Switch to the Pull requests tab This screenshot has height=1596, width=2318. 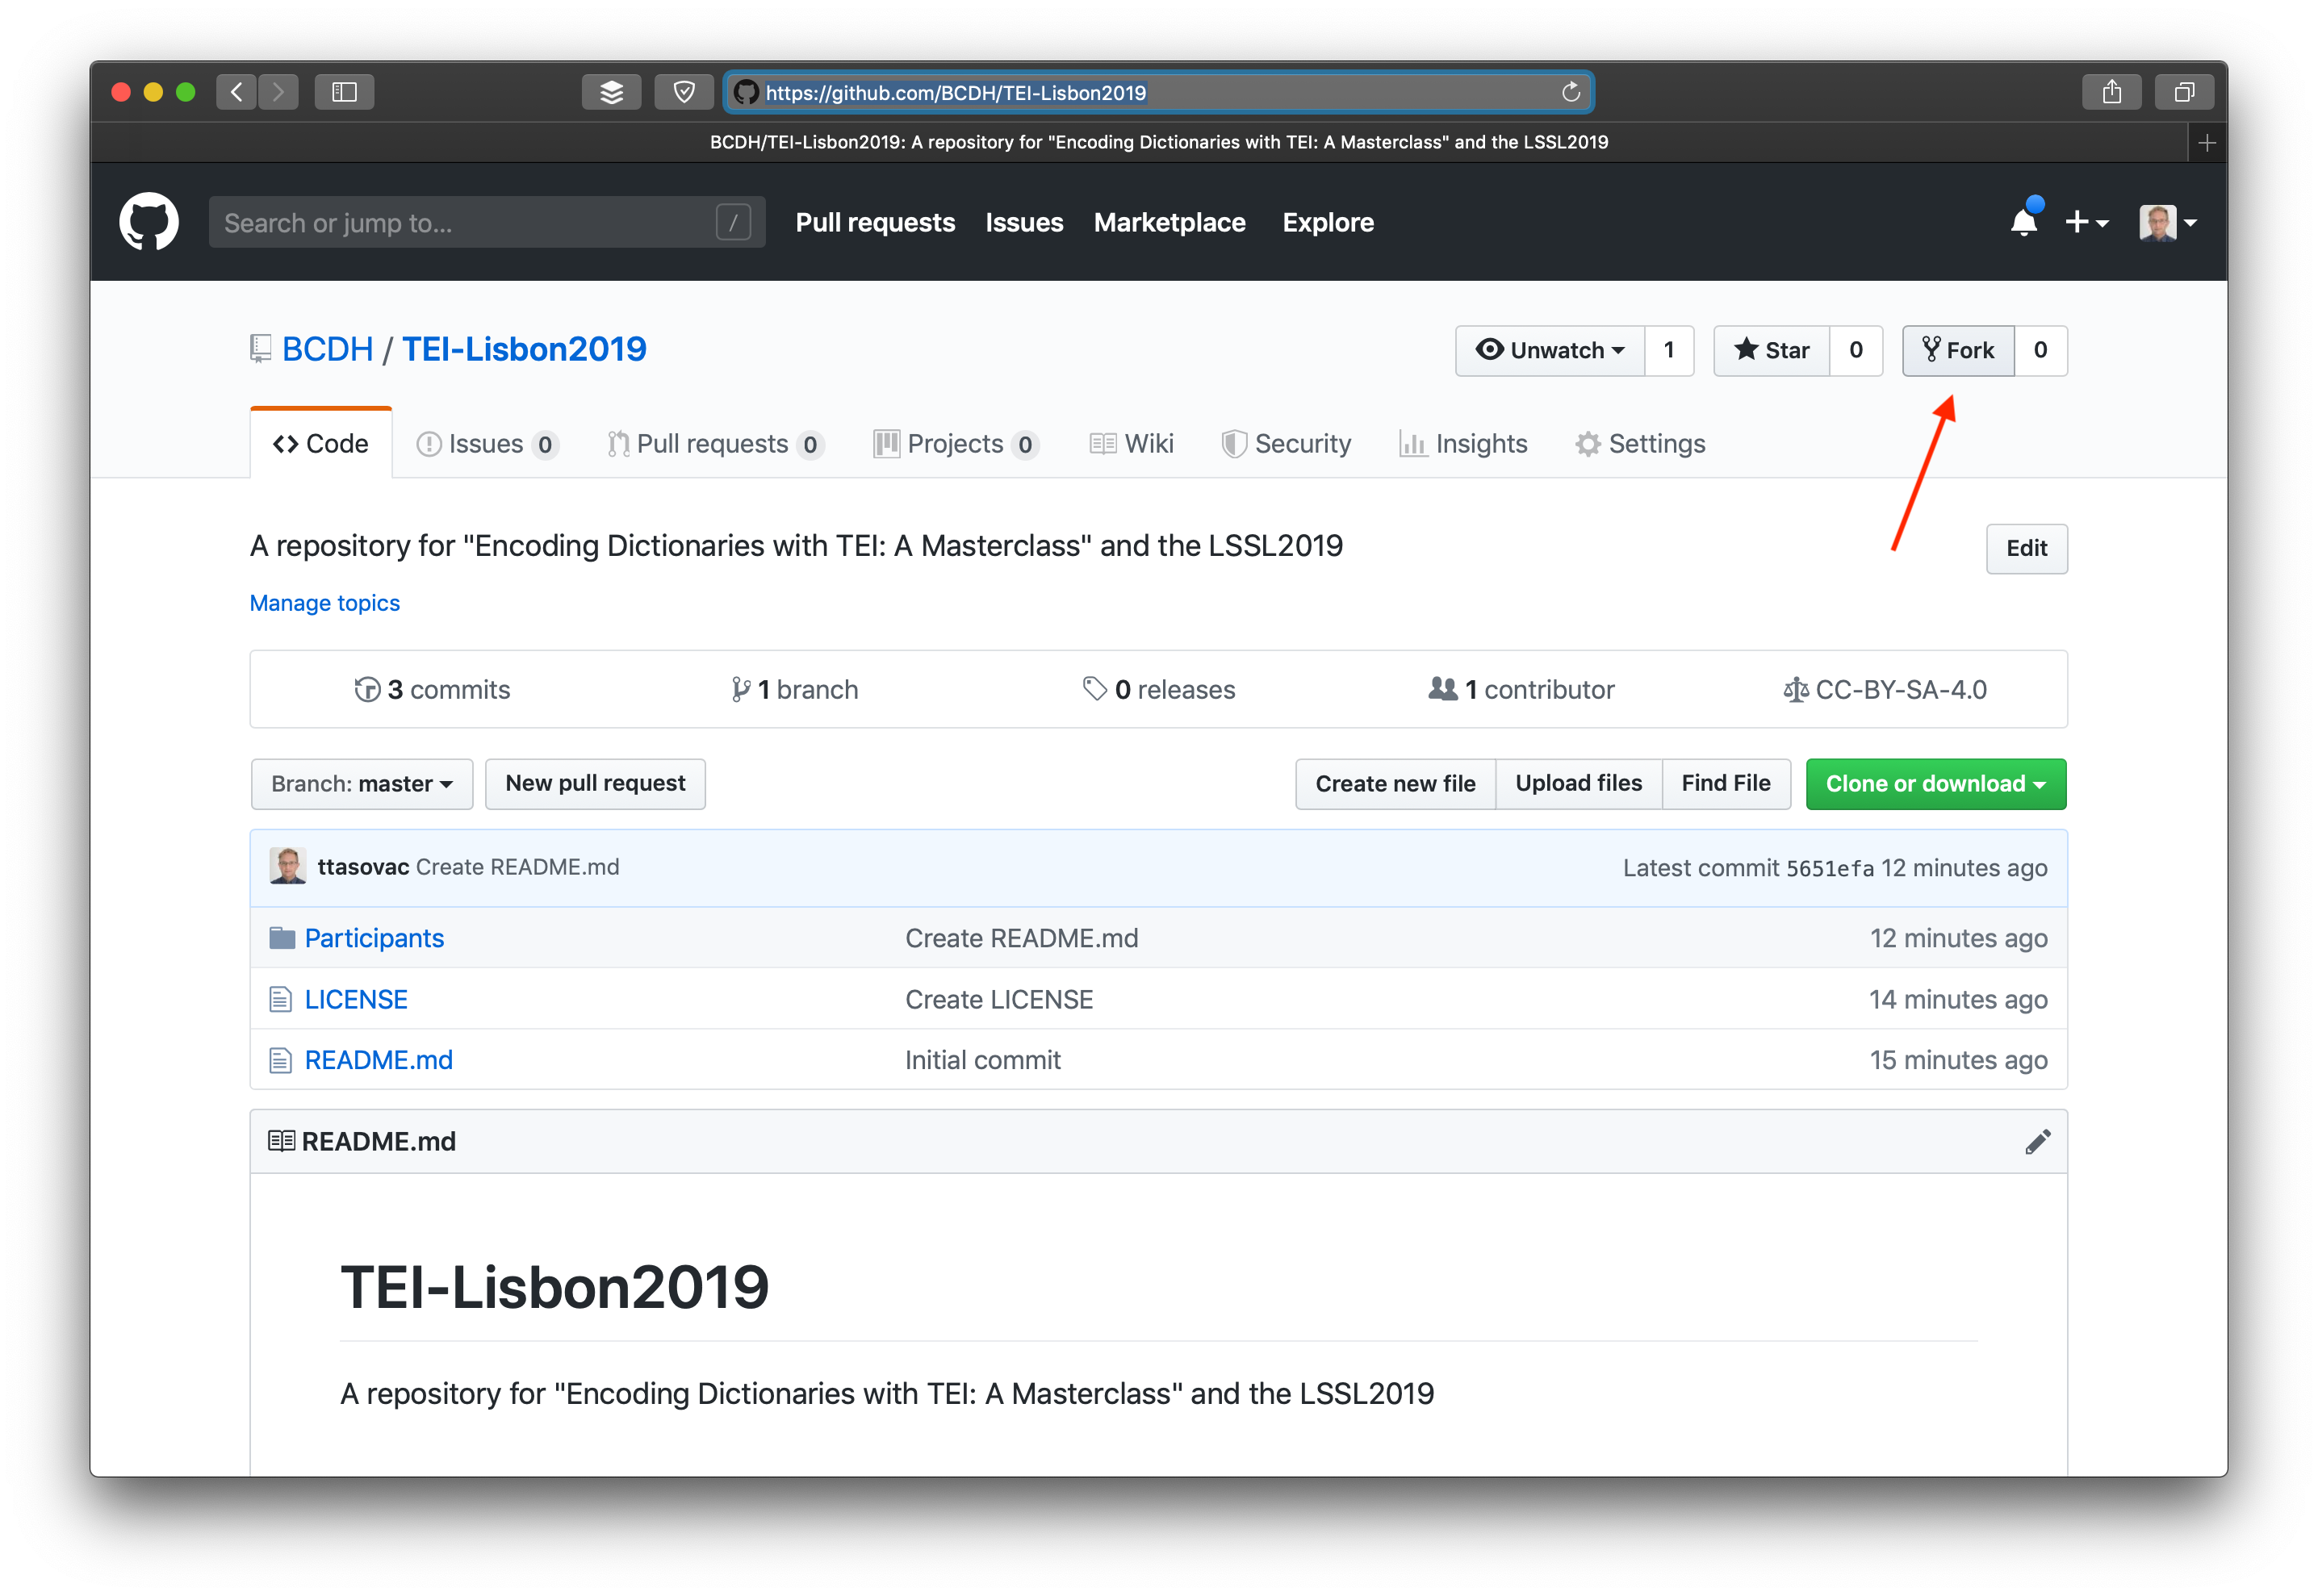coord(715,444)
